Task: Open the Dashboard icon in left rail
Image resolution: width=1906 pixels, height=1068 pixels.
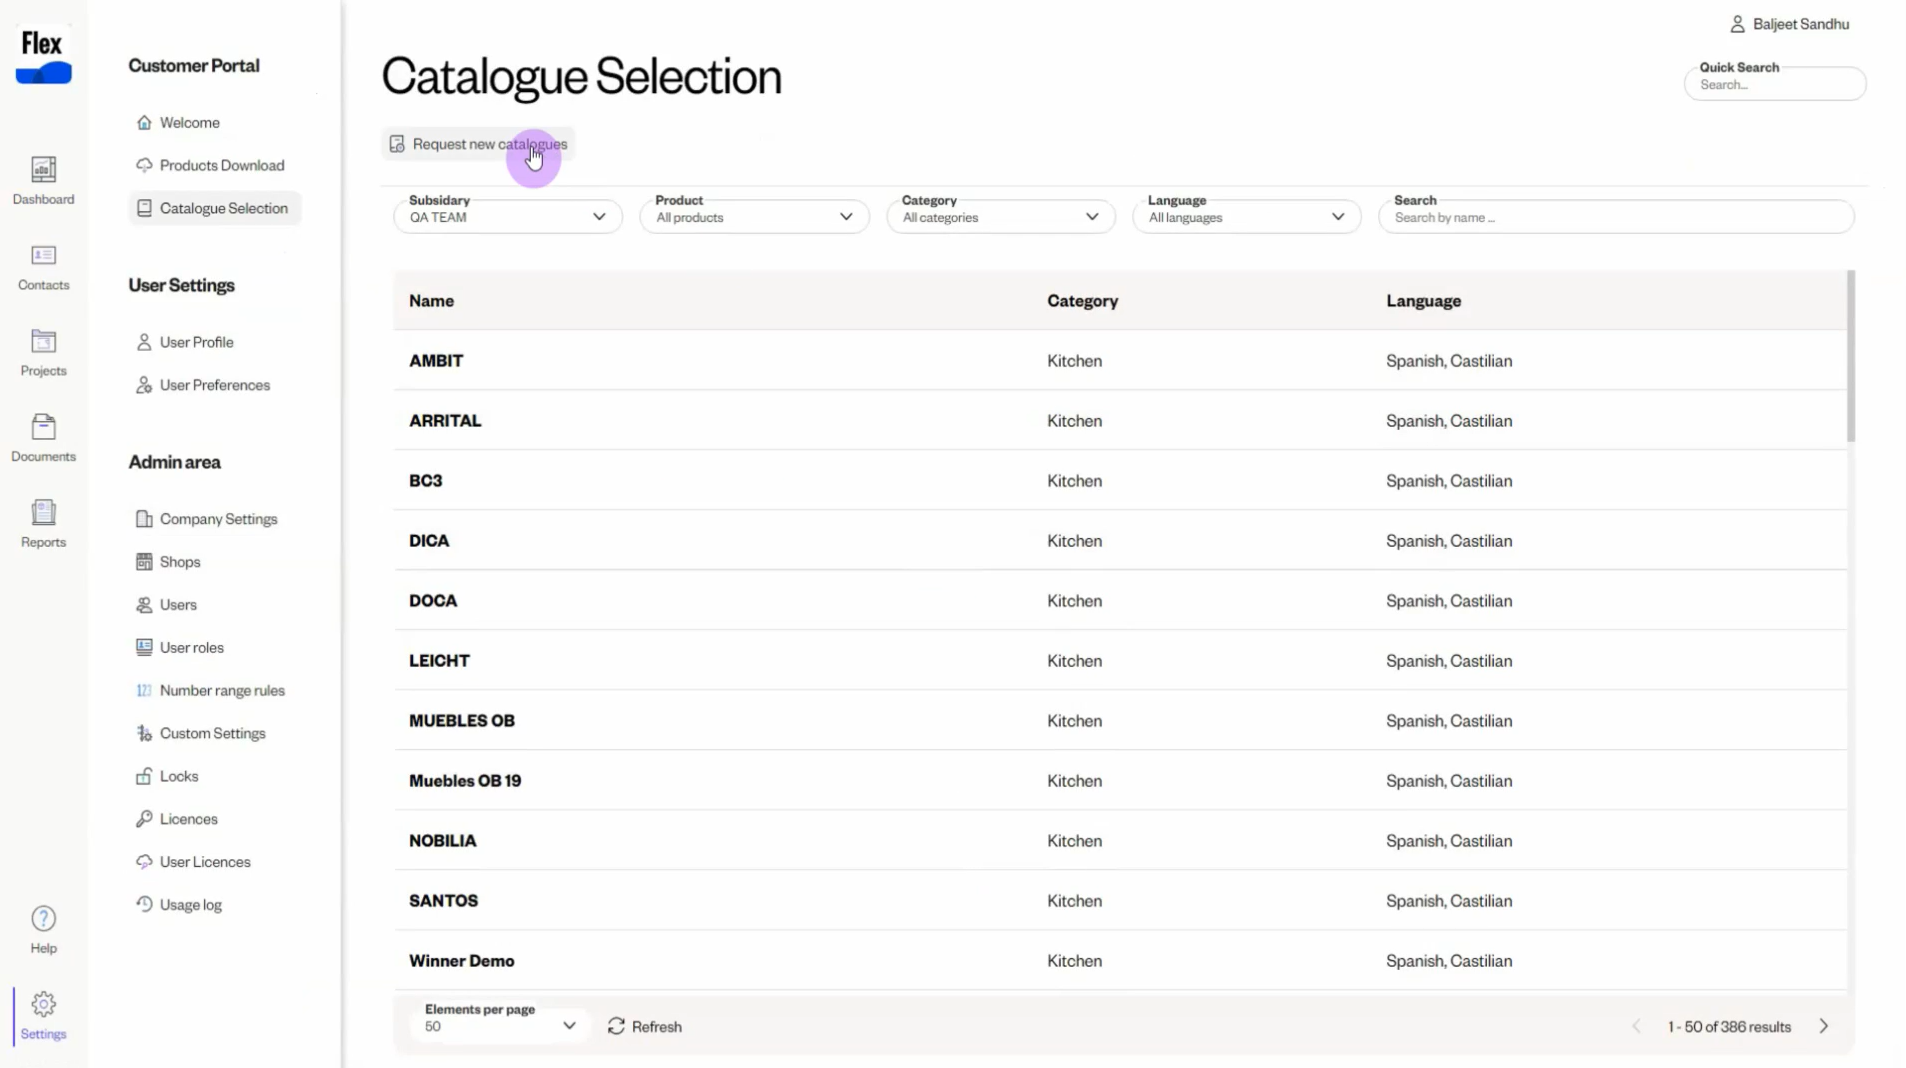Action: coord(43,169)
